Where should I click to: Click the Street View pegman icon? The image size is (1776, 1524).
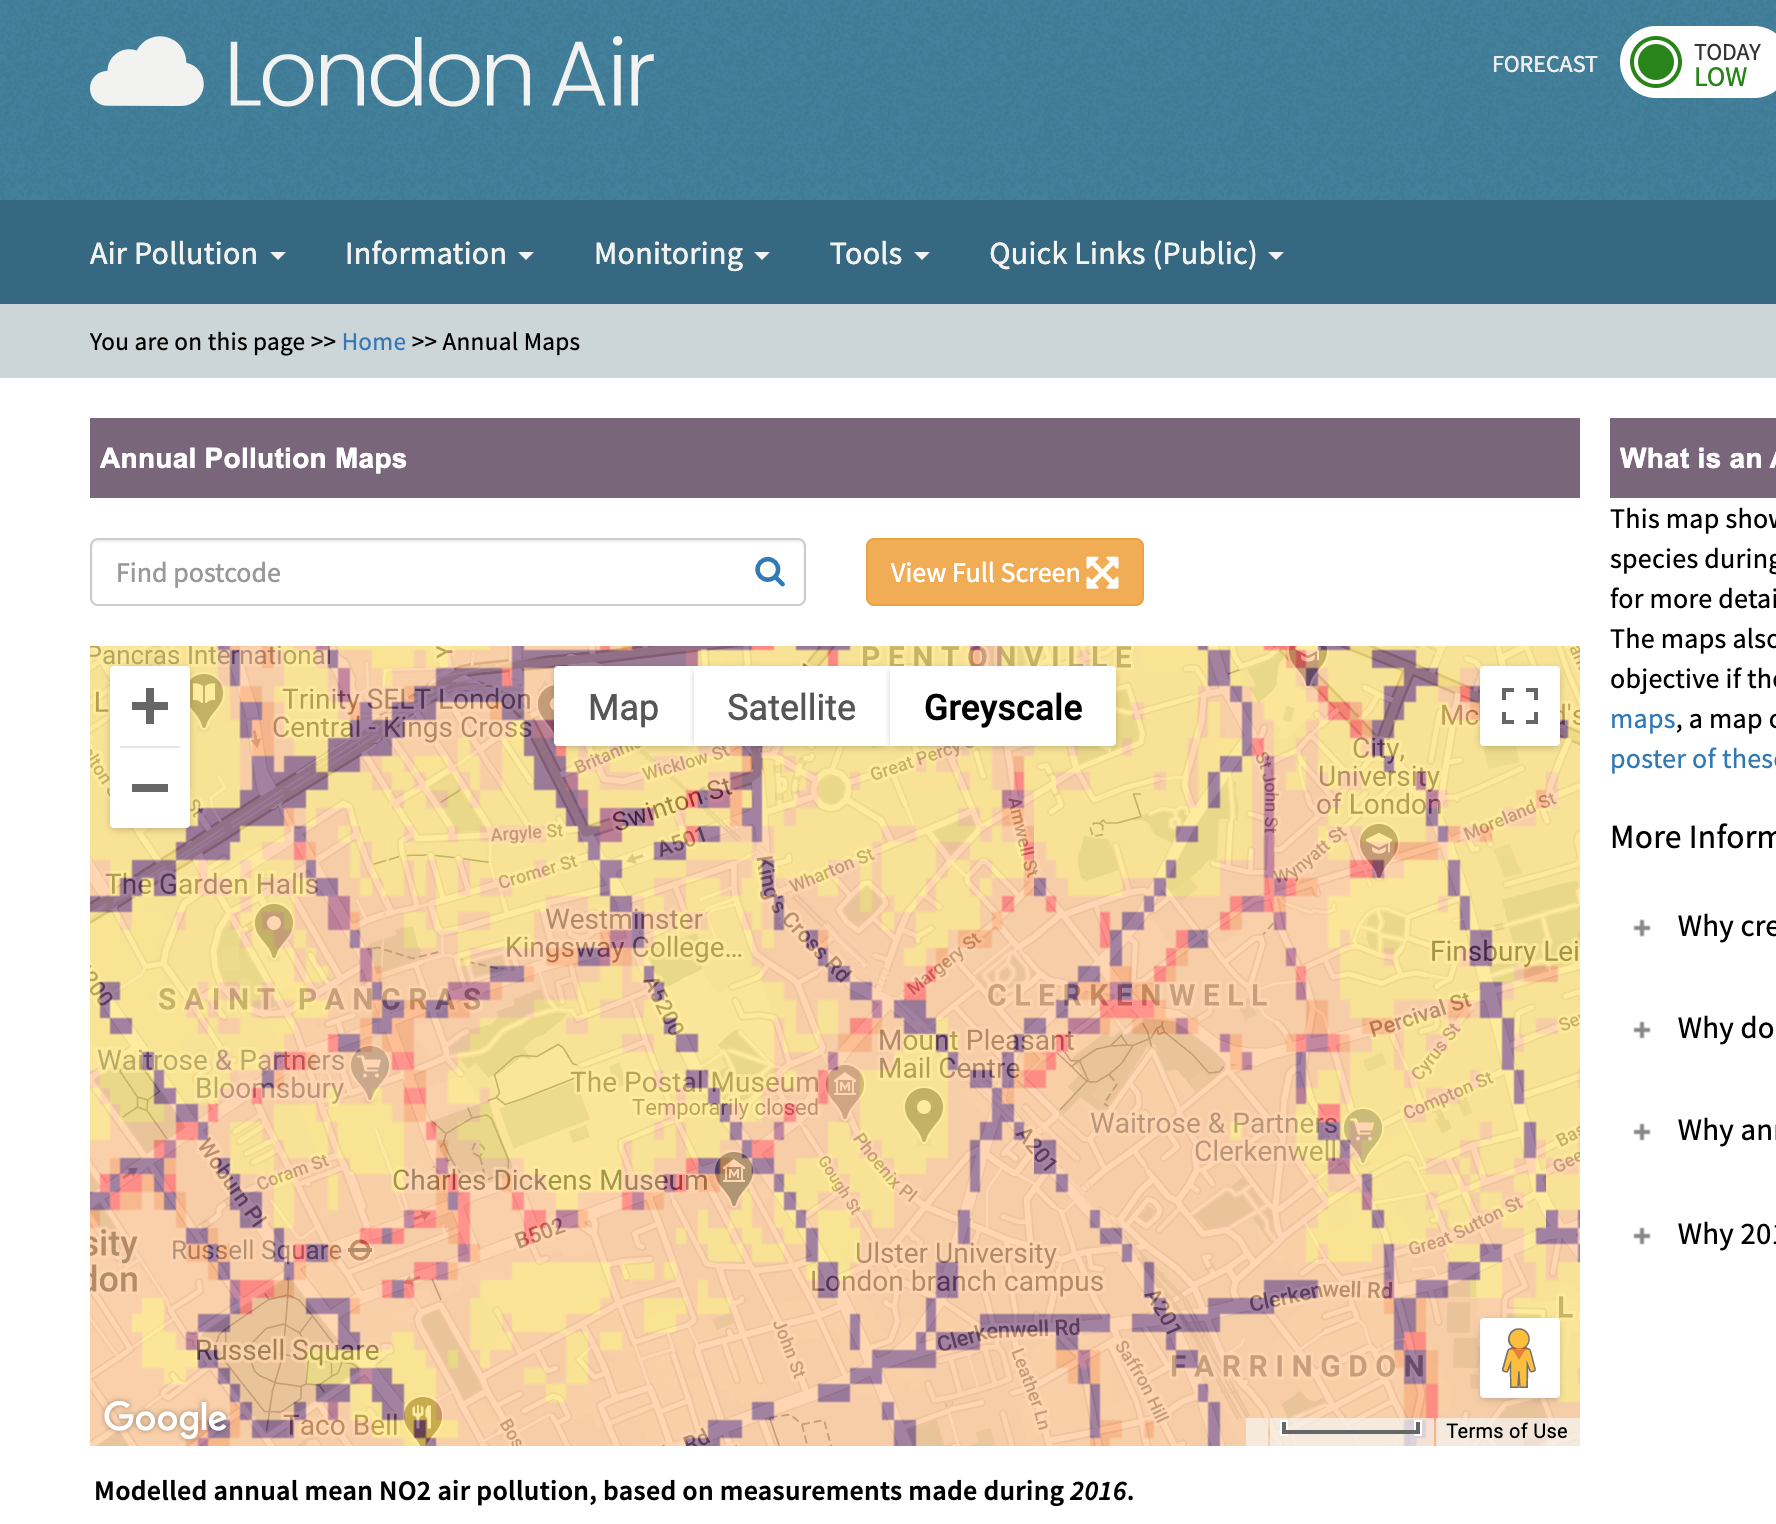point(1519,1358)
